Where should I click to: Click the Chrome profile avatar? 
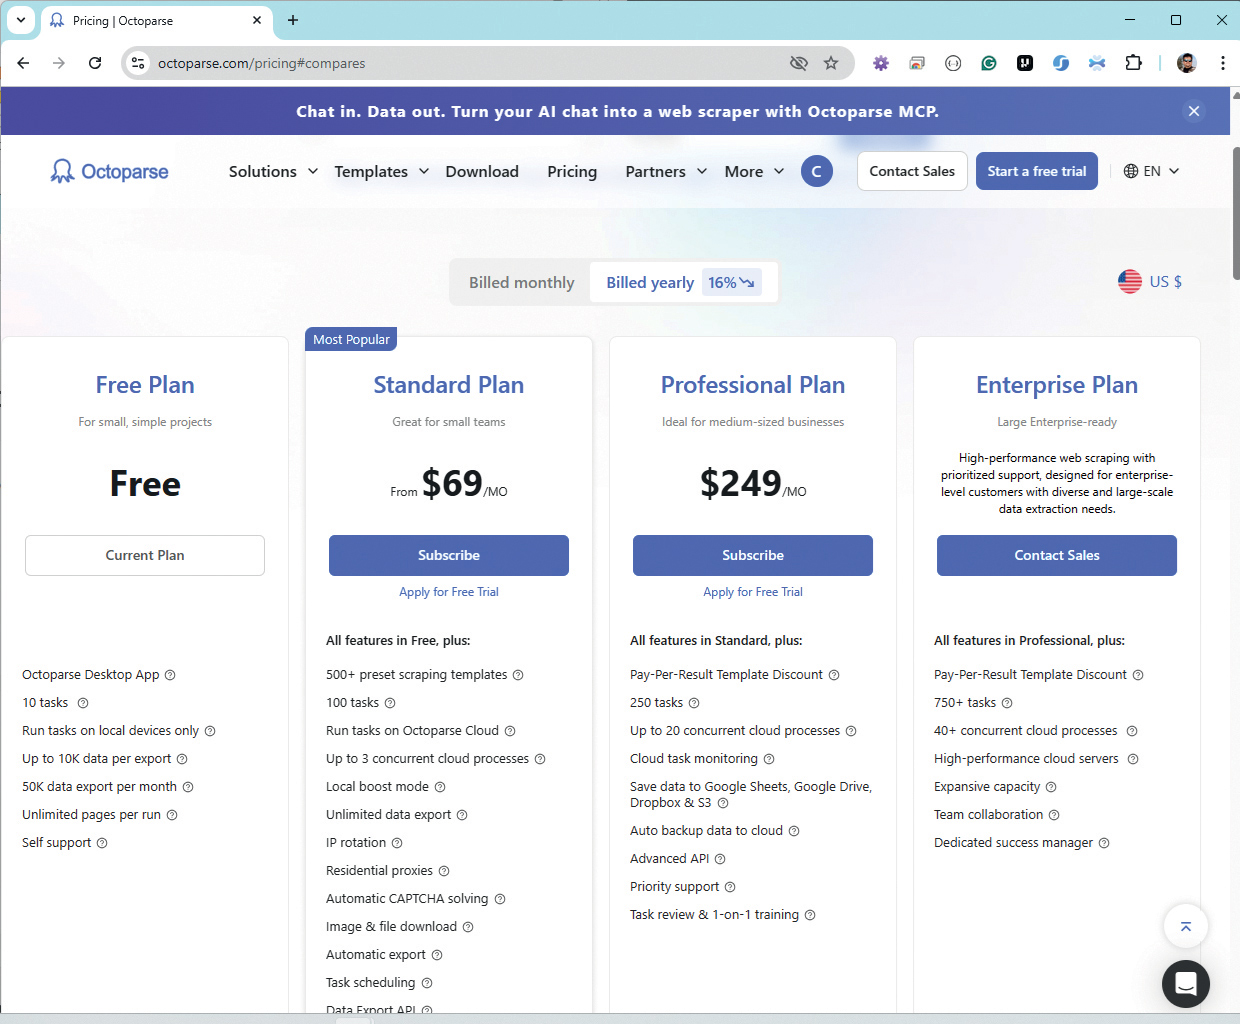(x=1187, y=63)
